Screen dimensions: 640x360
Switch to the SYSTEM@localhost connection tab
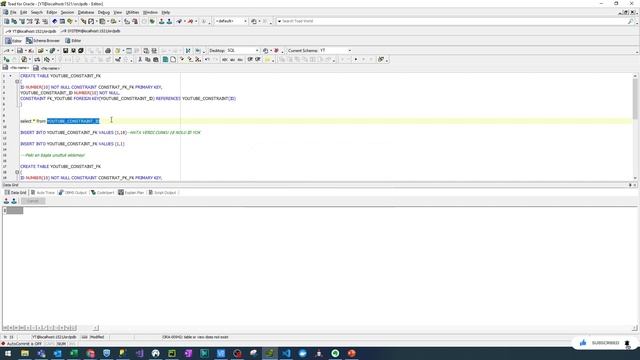coord(90,31)
